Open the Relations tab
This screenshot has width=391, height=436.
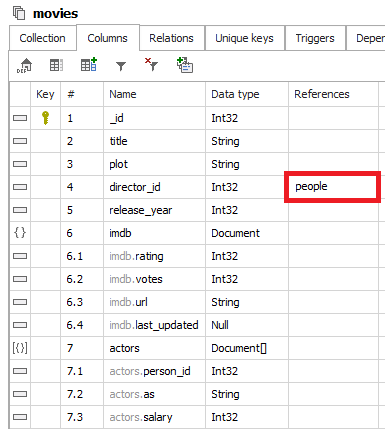coord(171,38)
